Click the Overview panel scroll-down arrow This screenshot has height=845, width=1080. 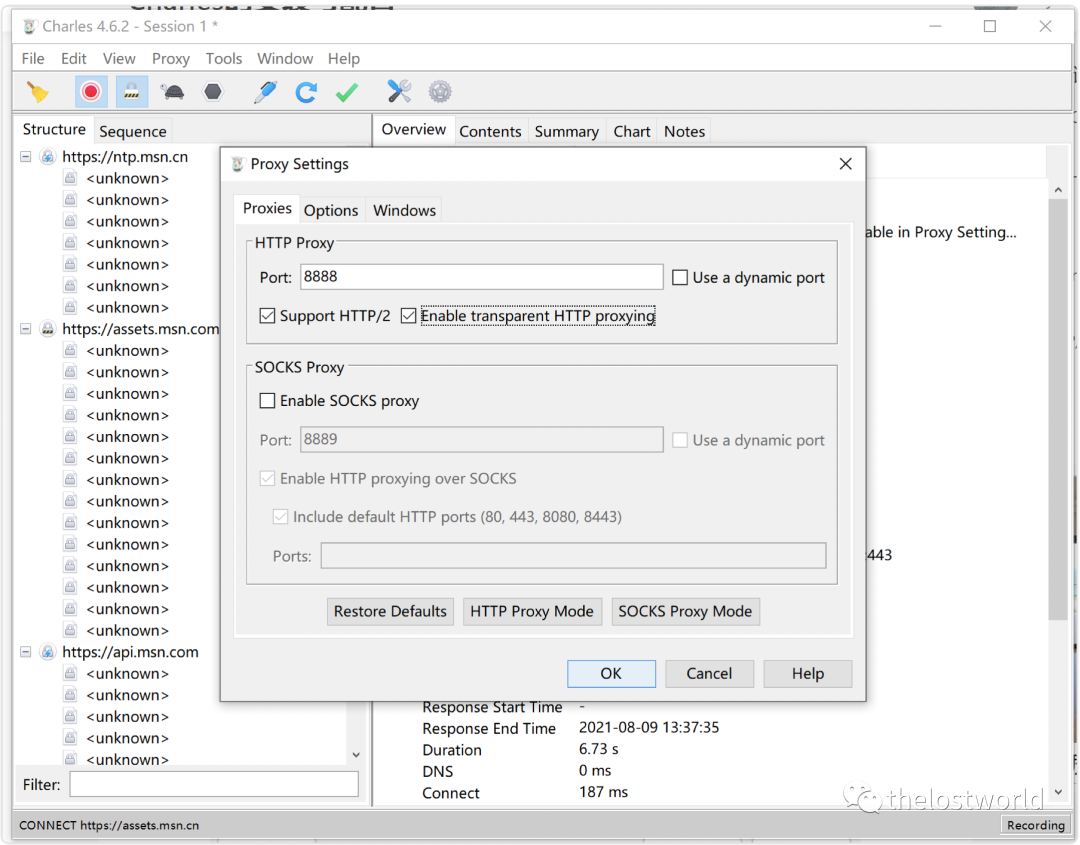pos(1058,792)
